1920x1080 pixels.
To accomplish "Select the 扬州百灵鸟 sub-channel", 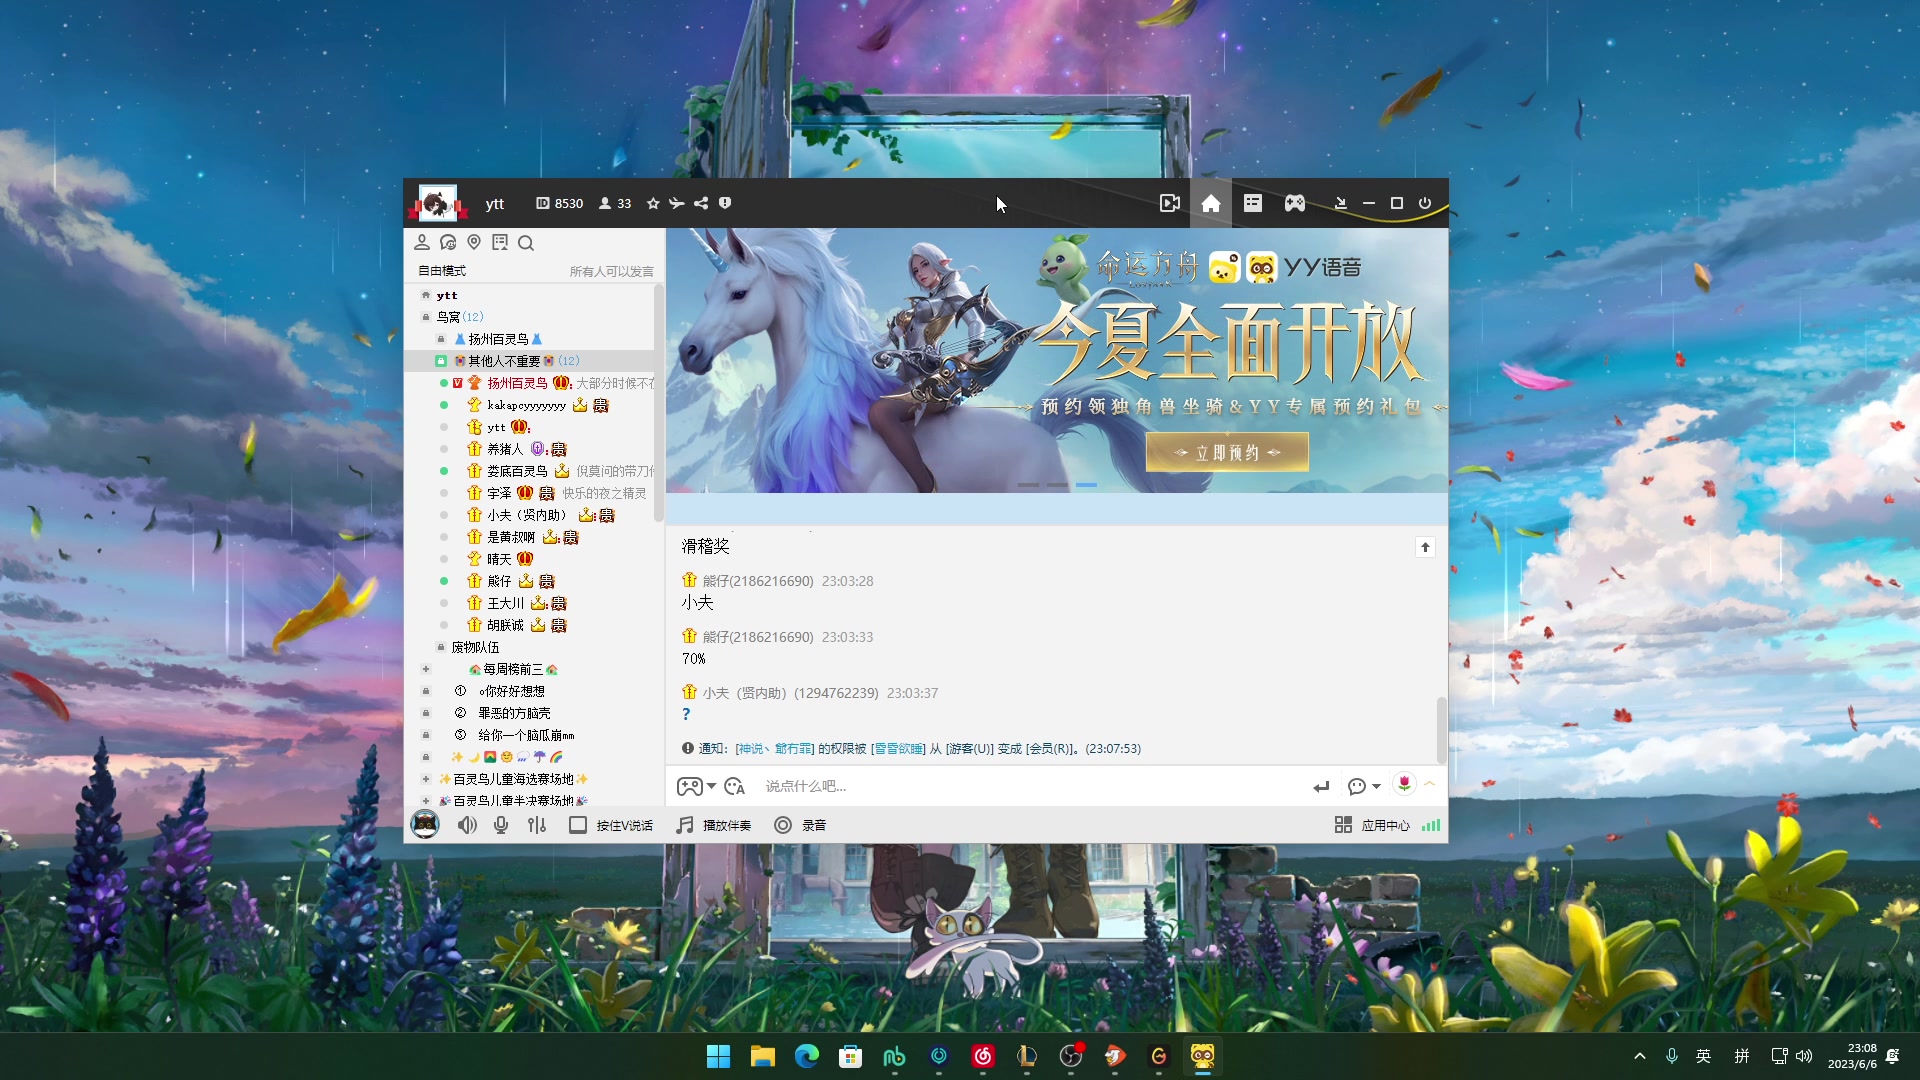I will click(498, 339).
